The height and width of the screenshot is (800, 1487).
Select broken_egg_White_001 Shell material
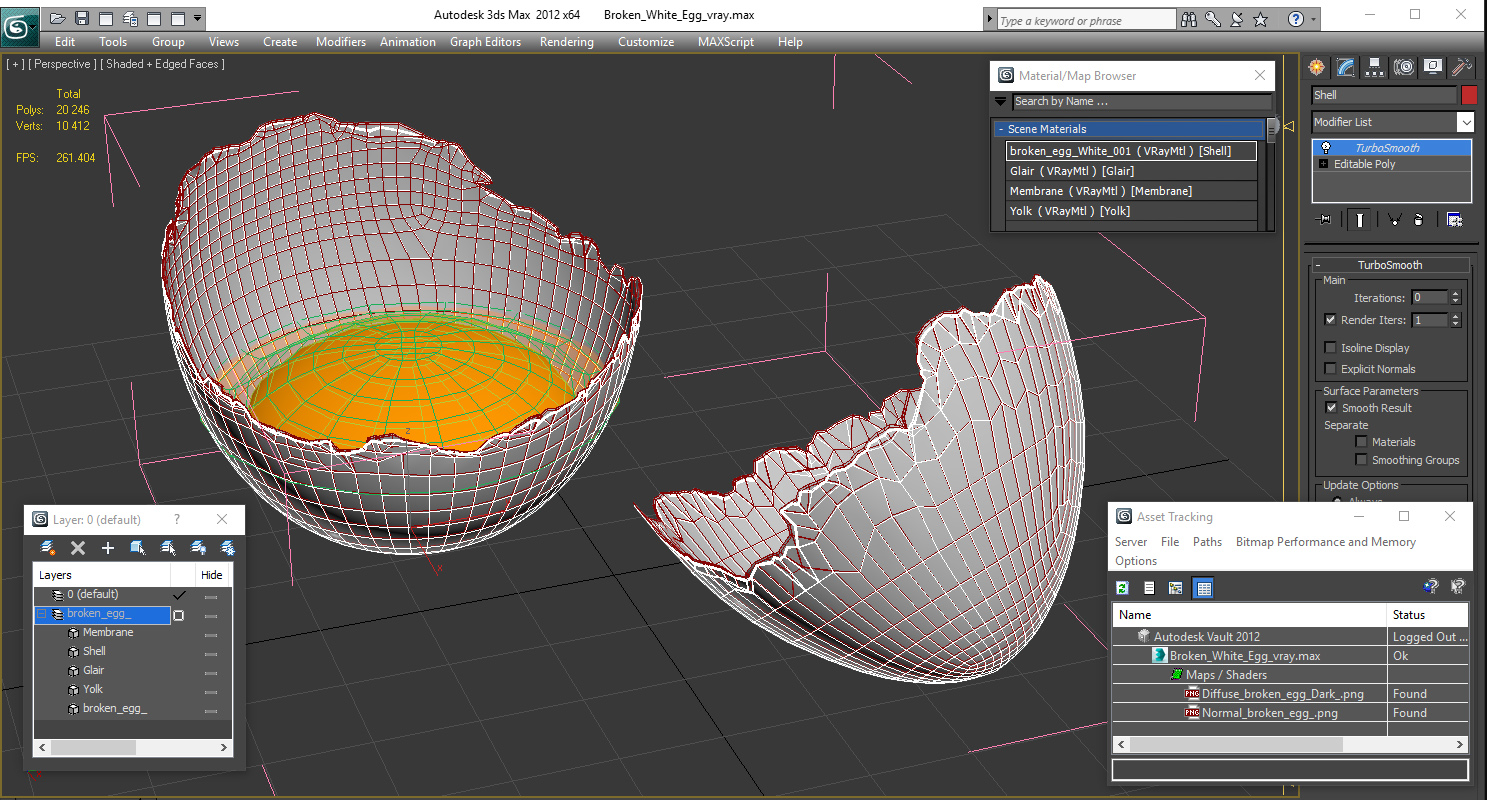(x=1131, y=151)
